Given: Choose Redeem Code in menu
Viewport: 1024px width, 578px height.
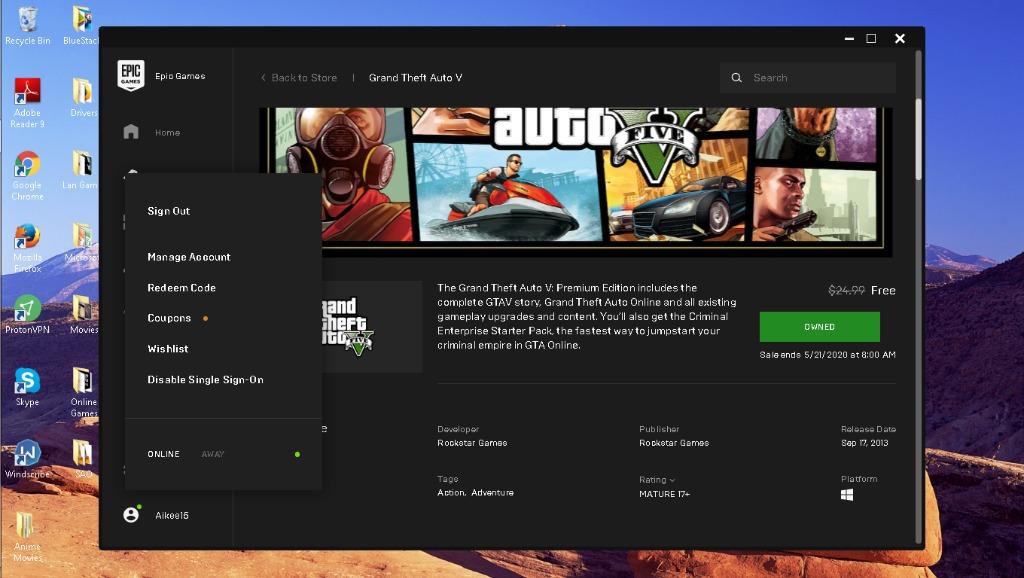Looking at the screenshot, I should [x=182, y=287].
